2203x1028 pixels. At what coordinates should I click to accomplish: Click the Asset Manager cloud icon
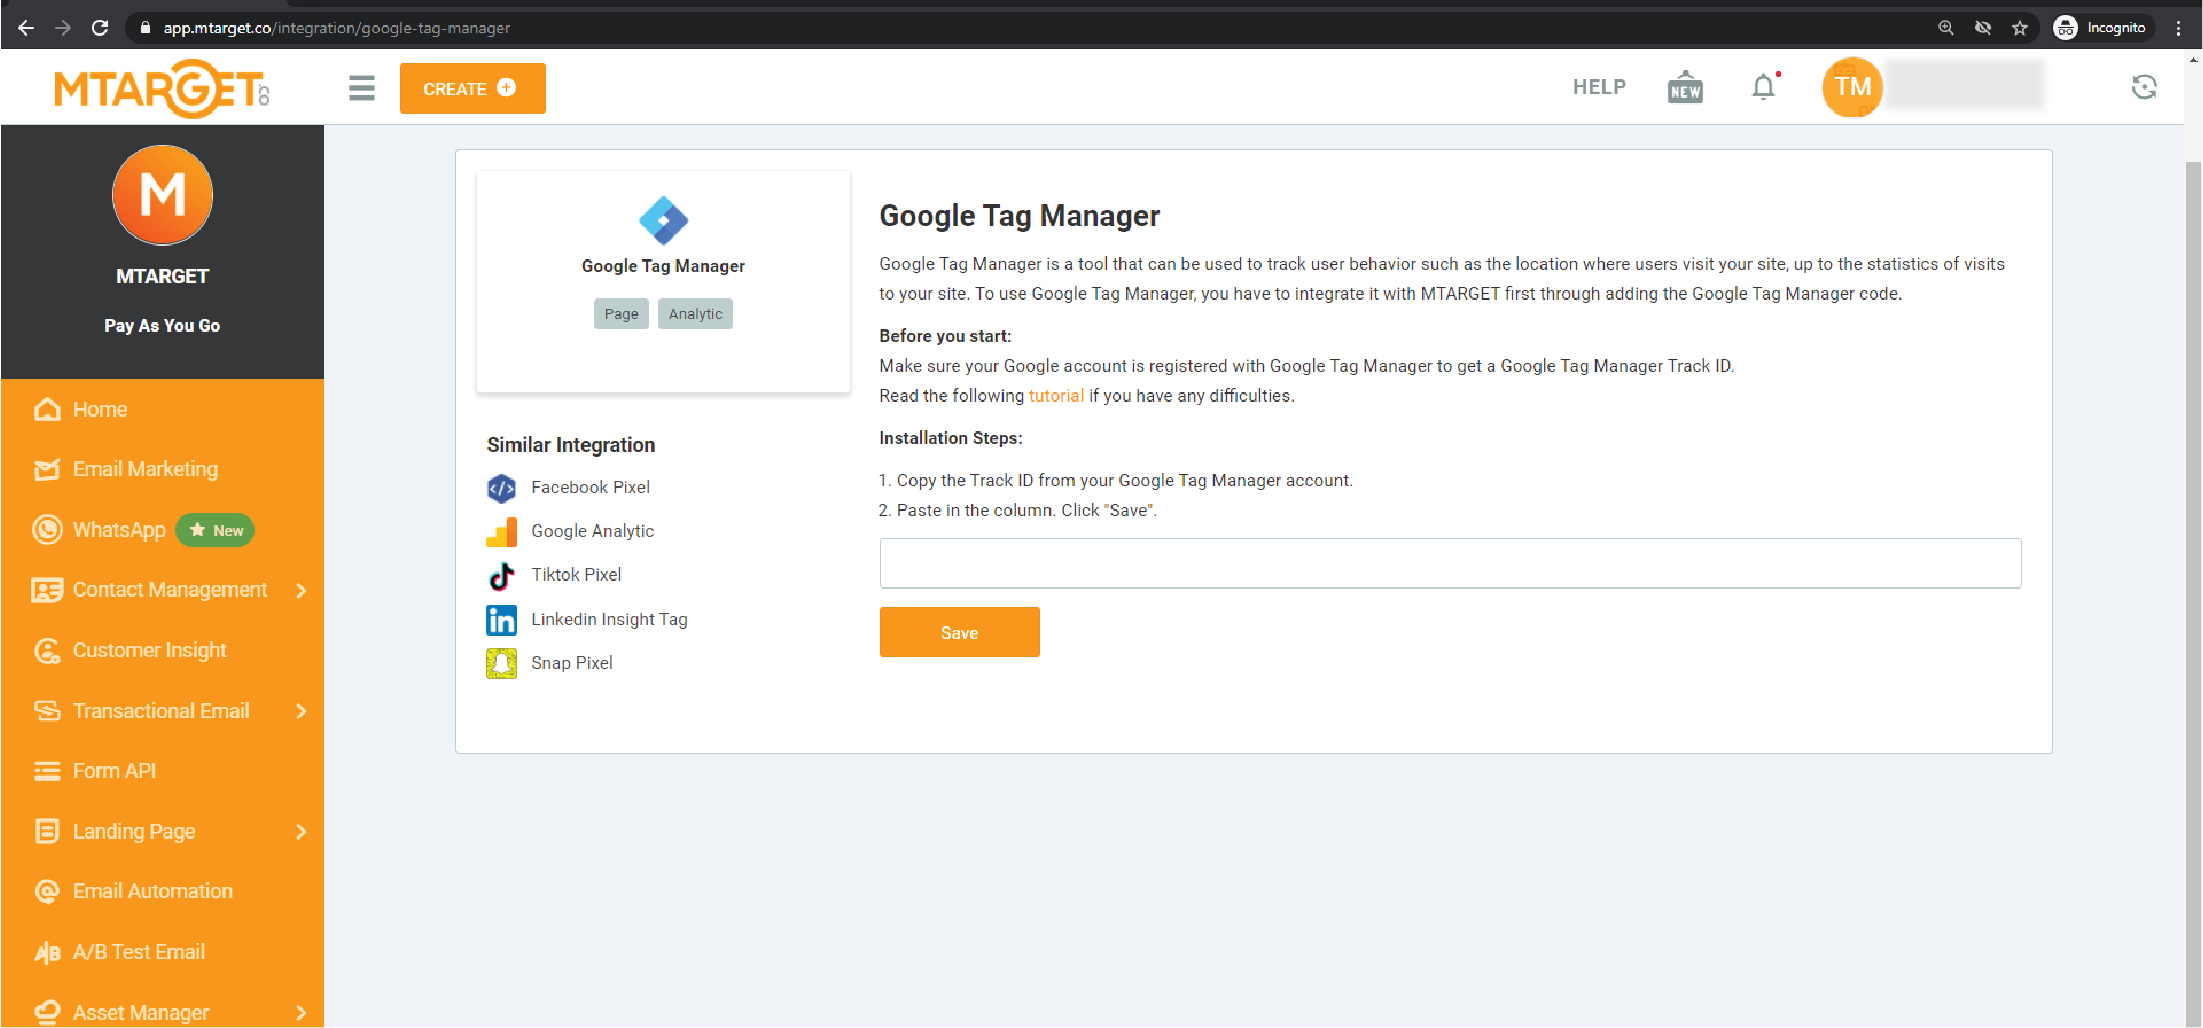(47, 1012)
